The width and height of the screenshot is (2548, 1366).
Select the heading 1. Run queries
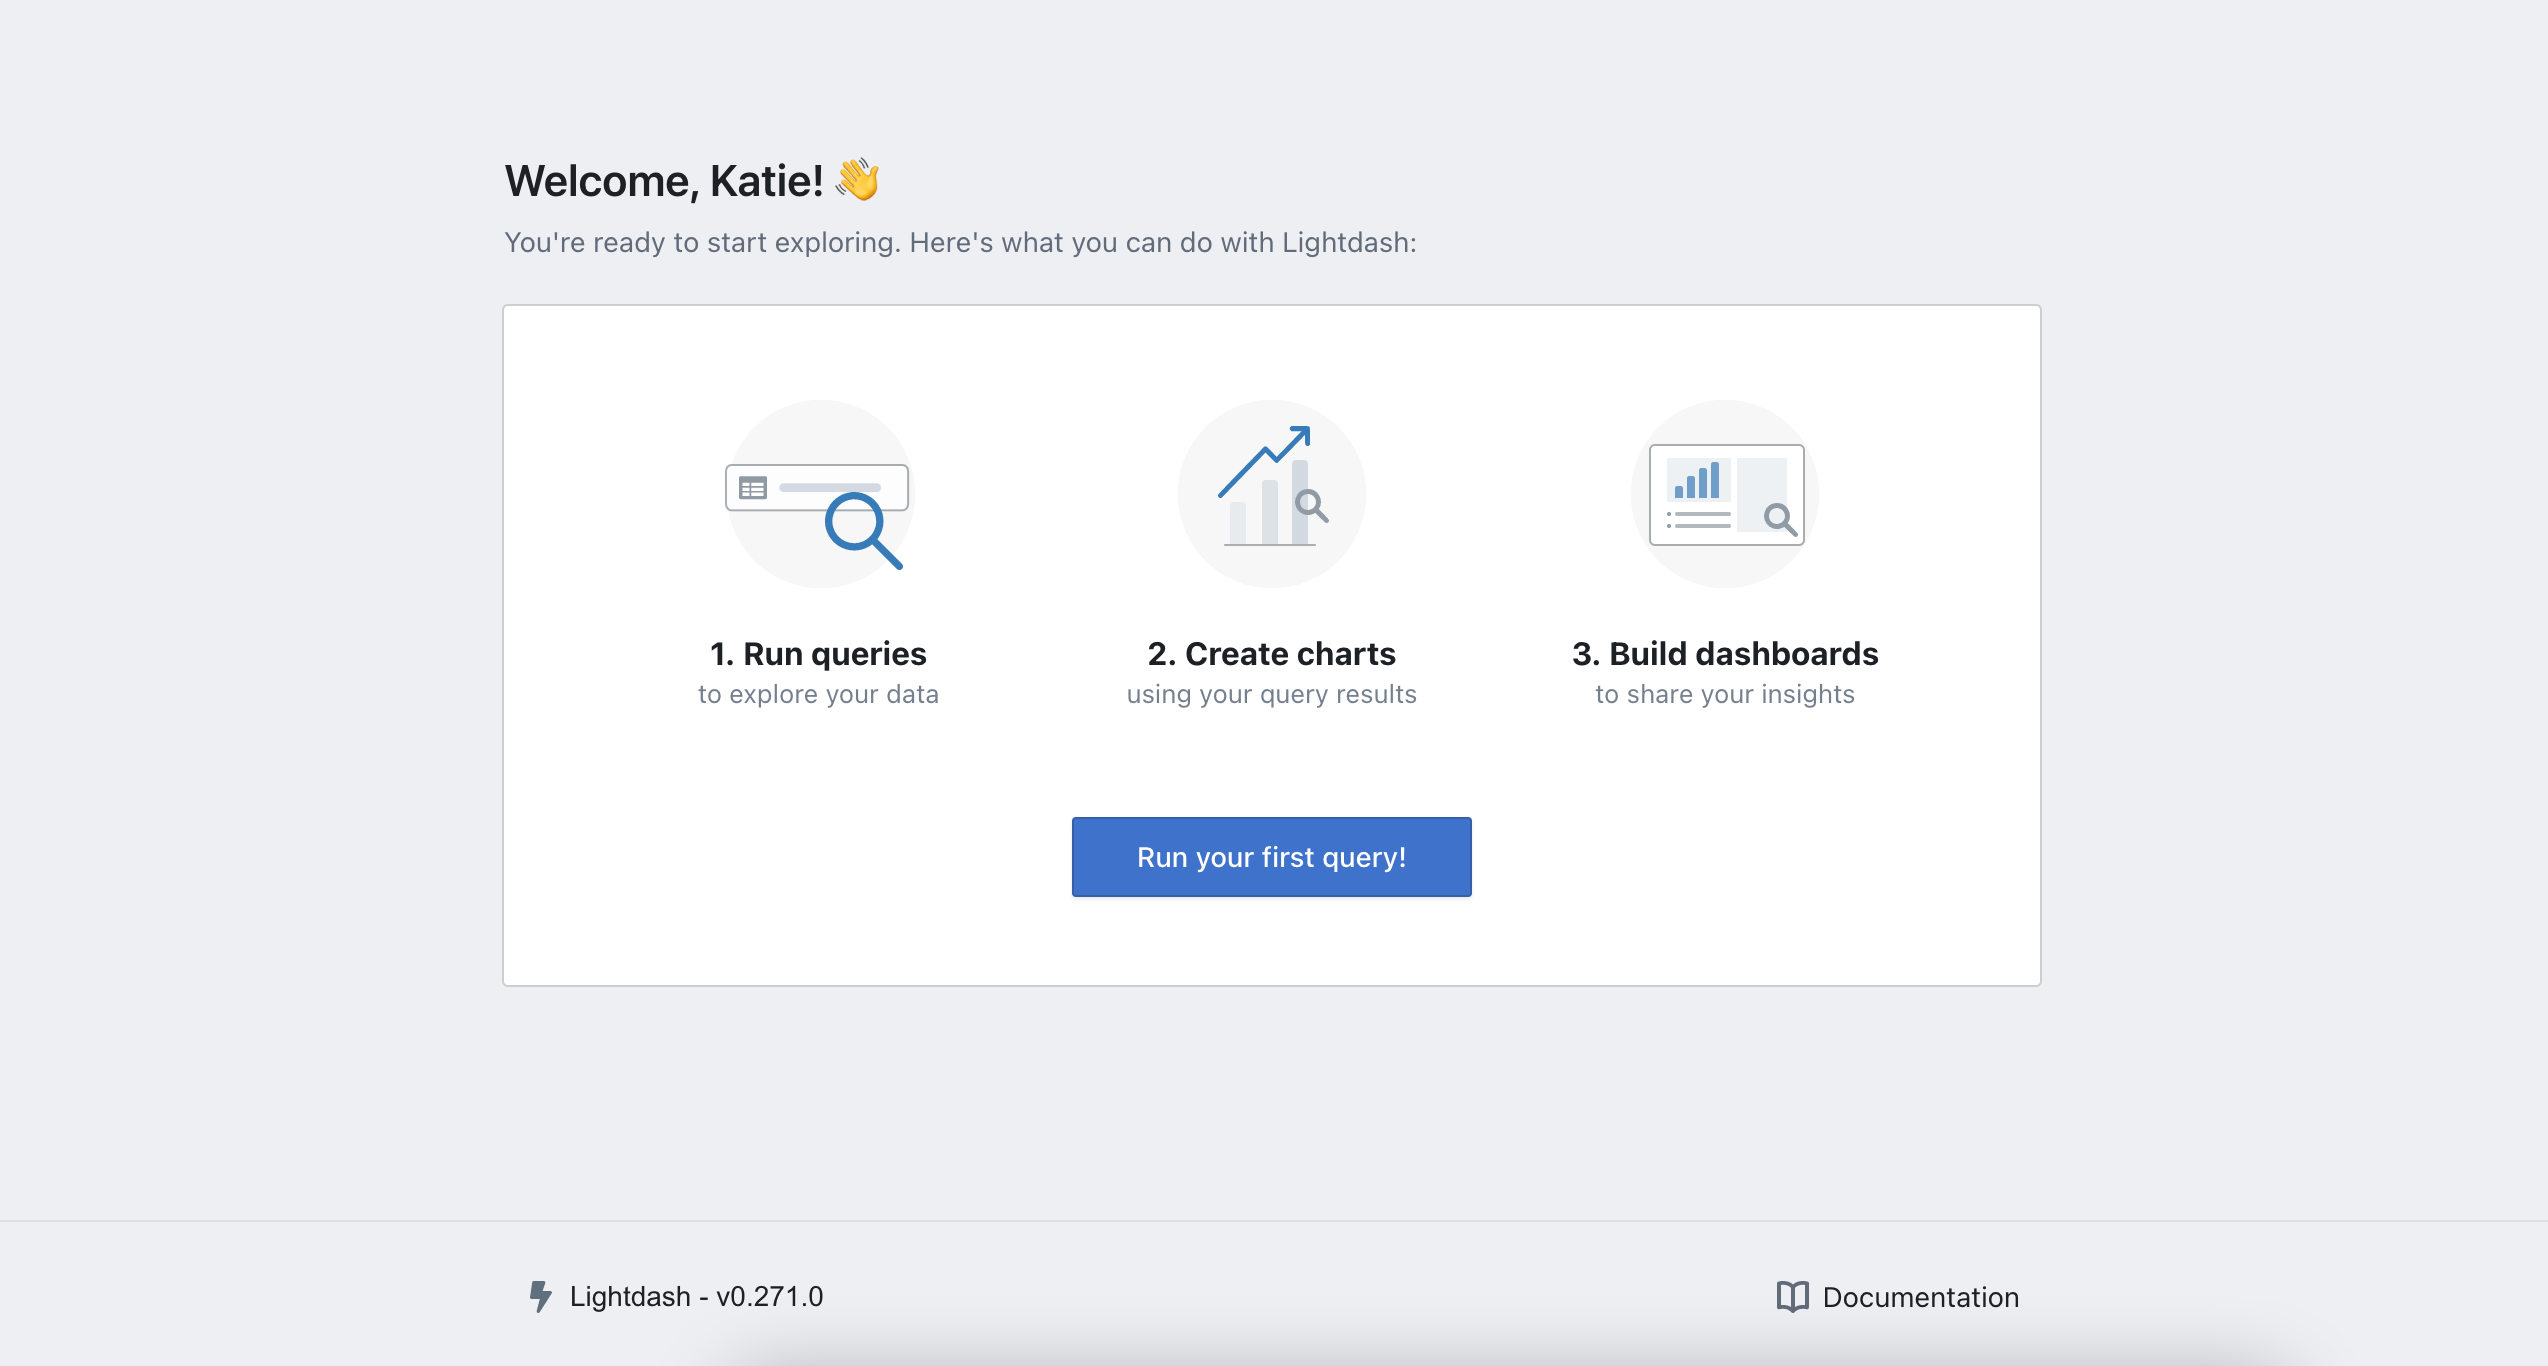point(817,653)
